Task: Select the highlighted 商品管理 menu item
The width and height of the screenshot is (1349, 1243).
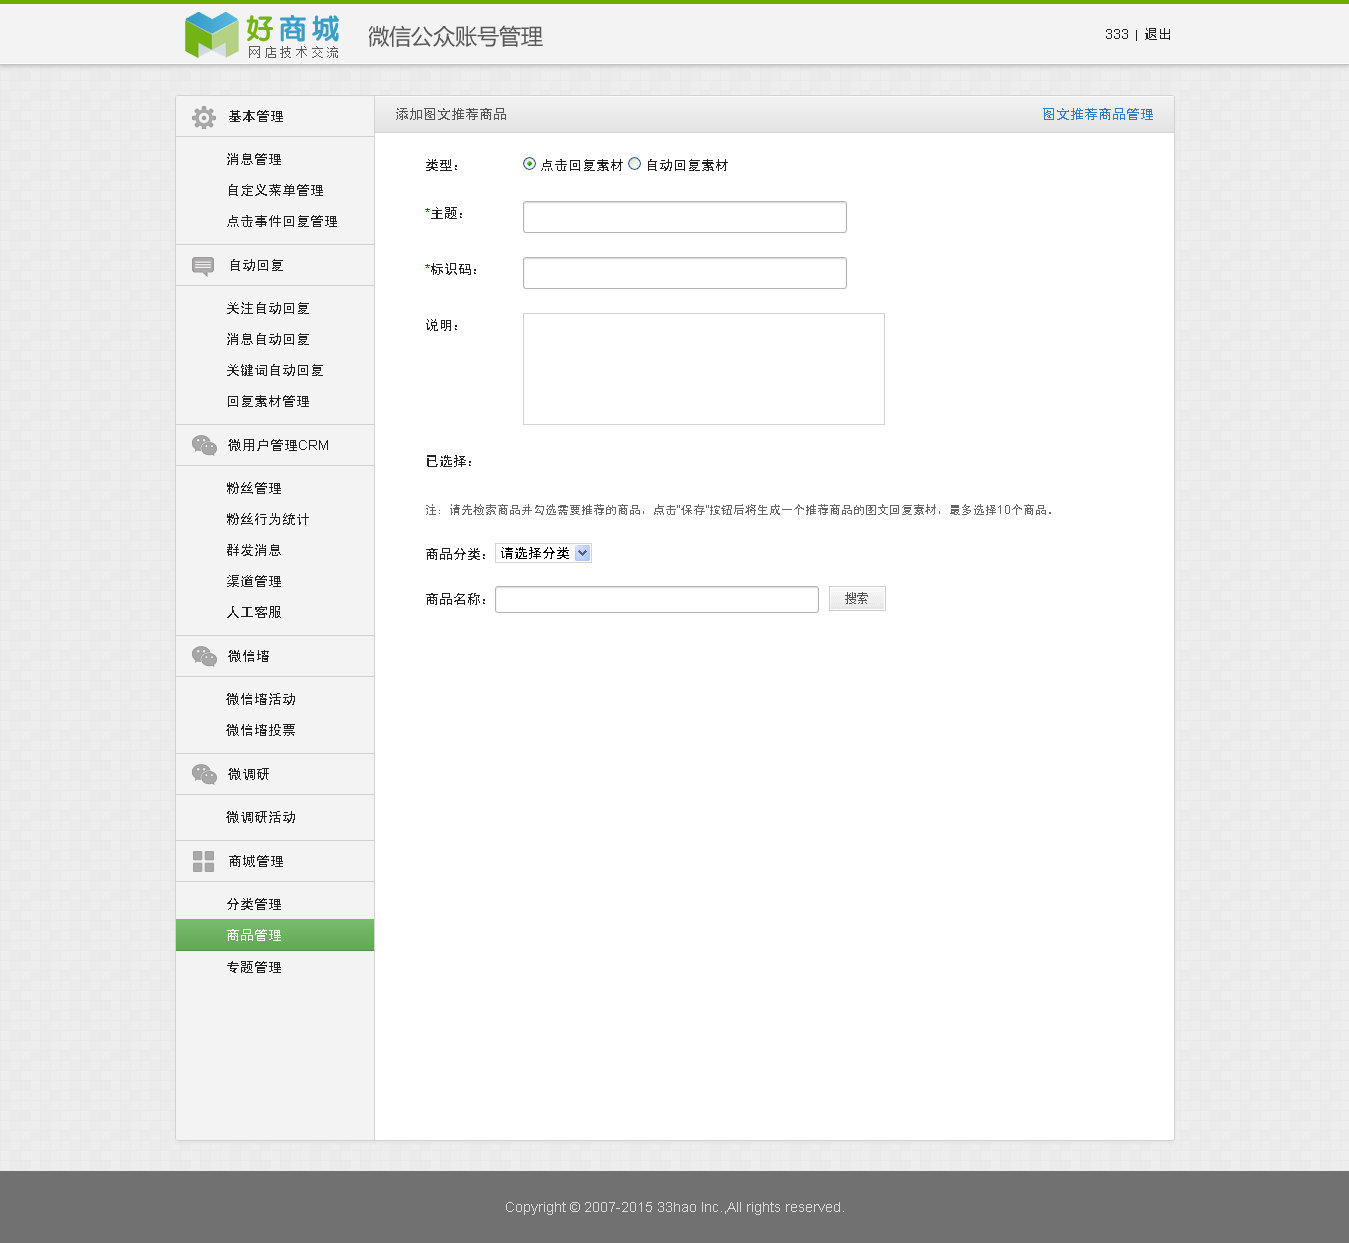Action: tap(275, 935)
